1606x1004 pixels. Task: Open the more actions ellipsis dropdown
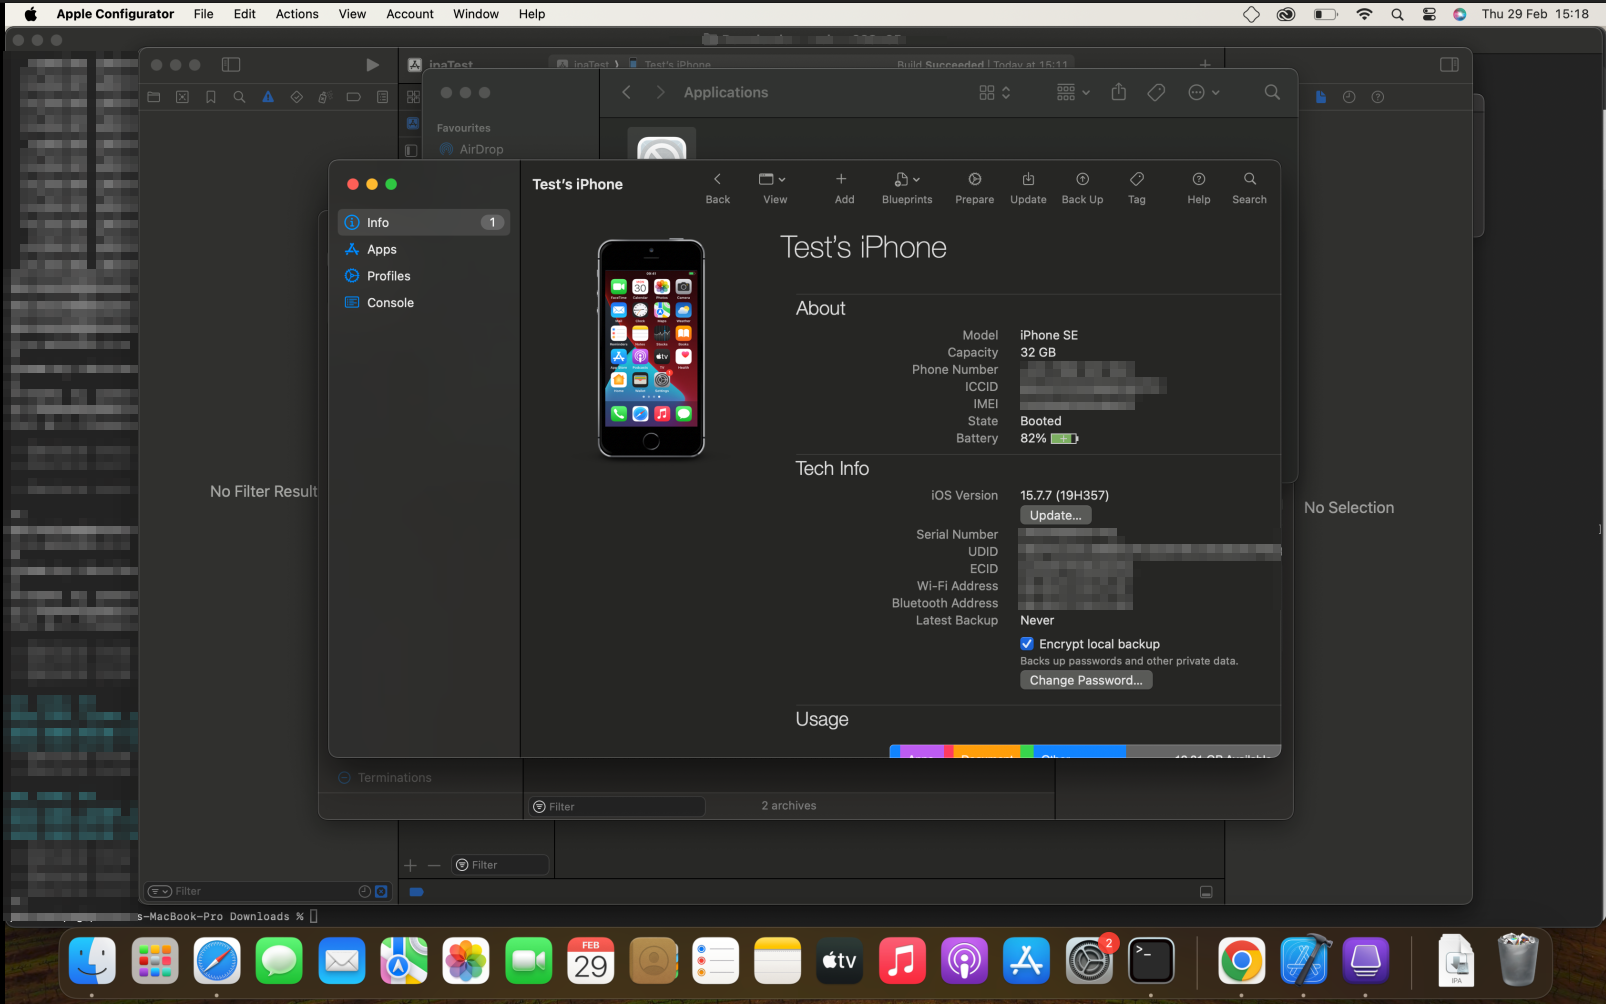(1199, 92)
